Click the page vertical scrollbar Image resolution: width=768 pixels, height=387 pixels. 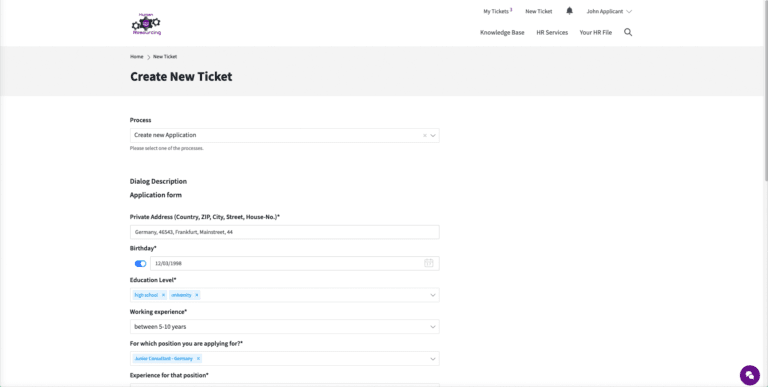point(765,91)
